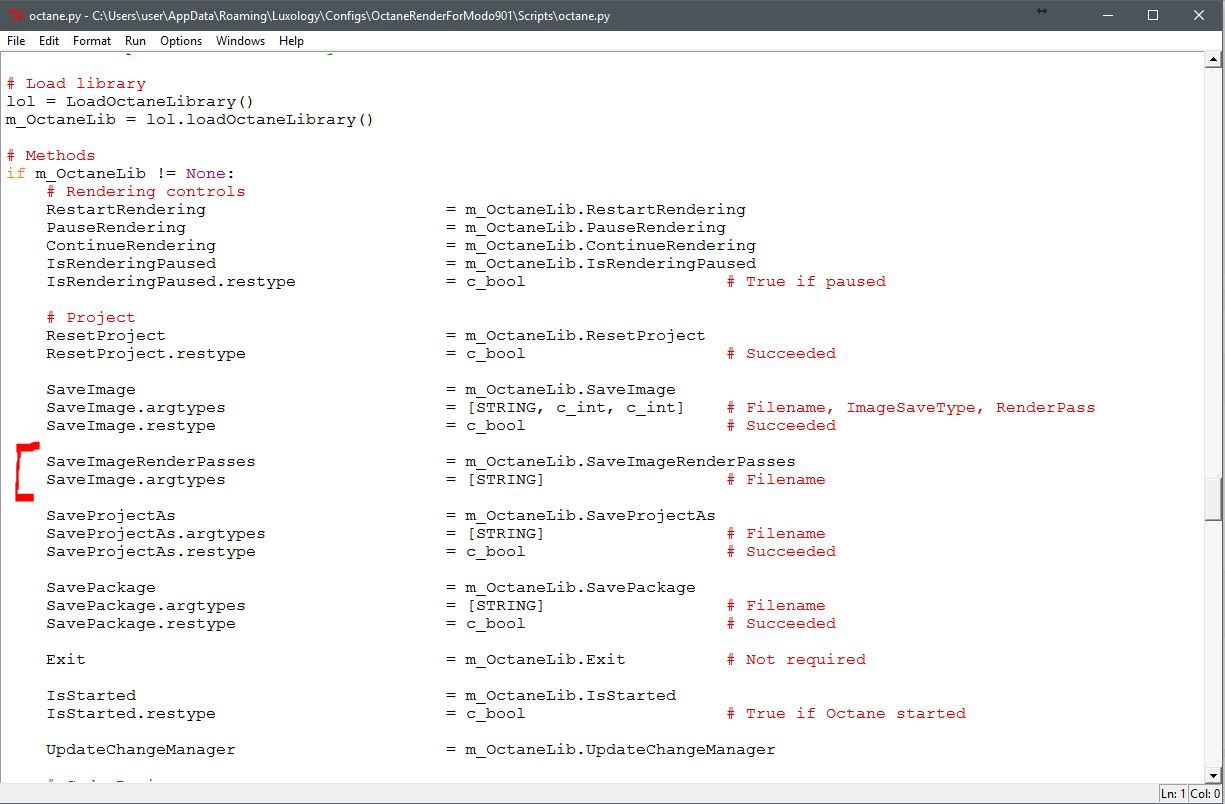Viewport: 1225px width, 804px height.
Task: Click 'm_OctaneLib.Exit' text
Action: tap(546, 660)
